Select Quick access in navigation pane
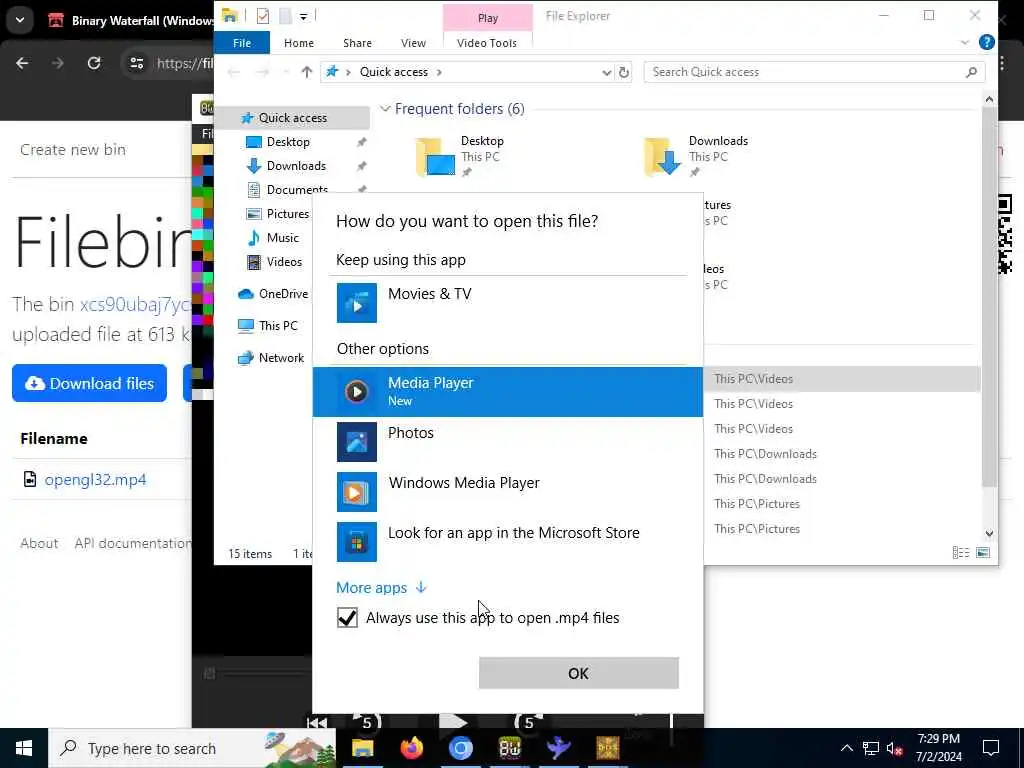The image size is (1024, 768). 293,118
